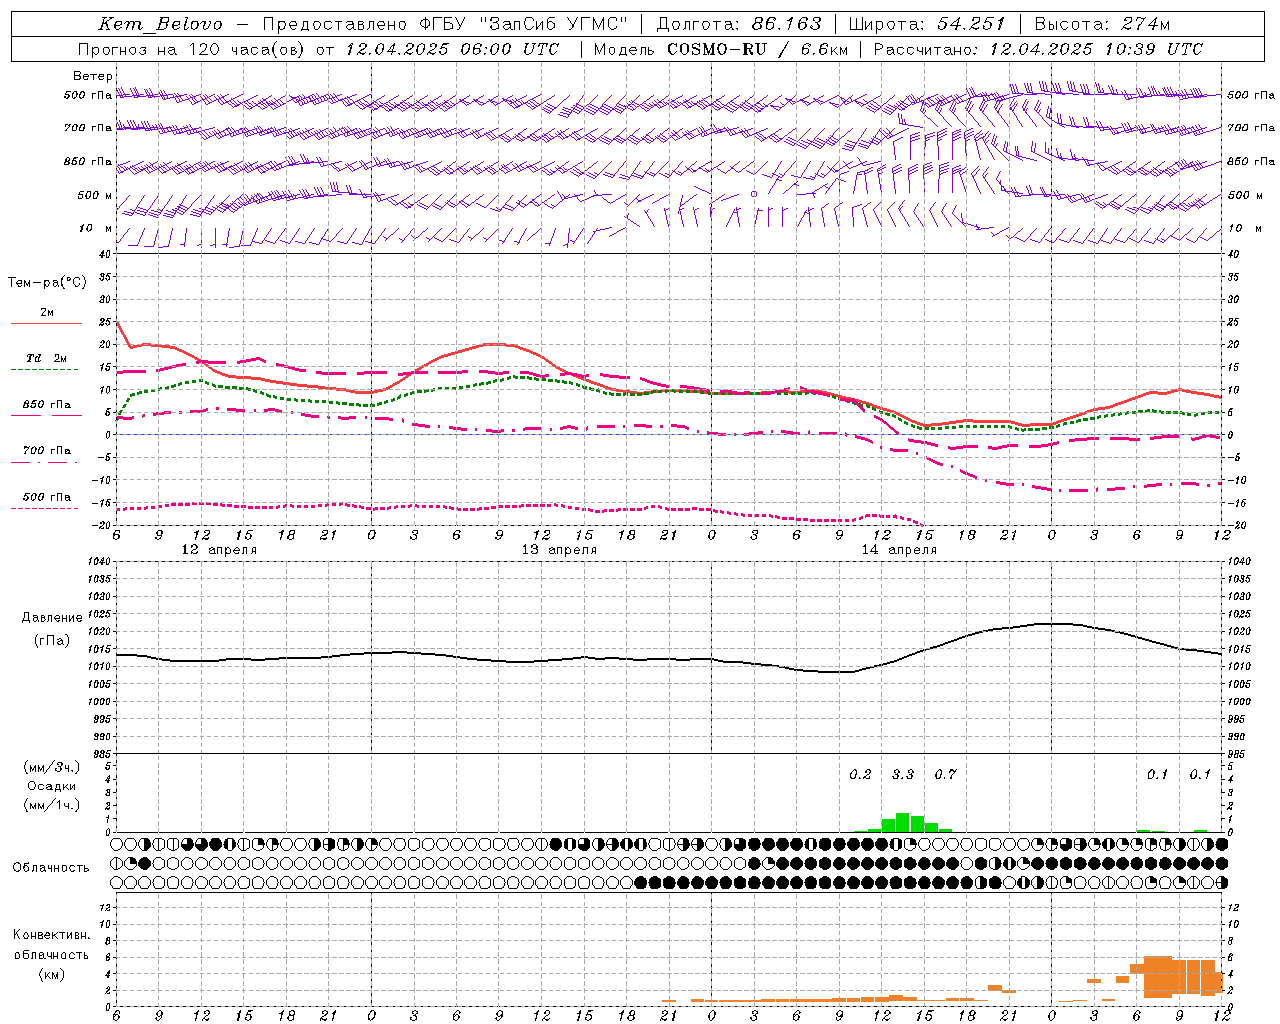
Task: Select the Давление panel label
Action: point(52,617)
